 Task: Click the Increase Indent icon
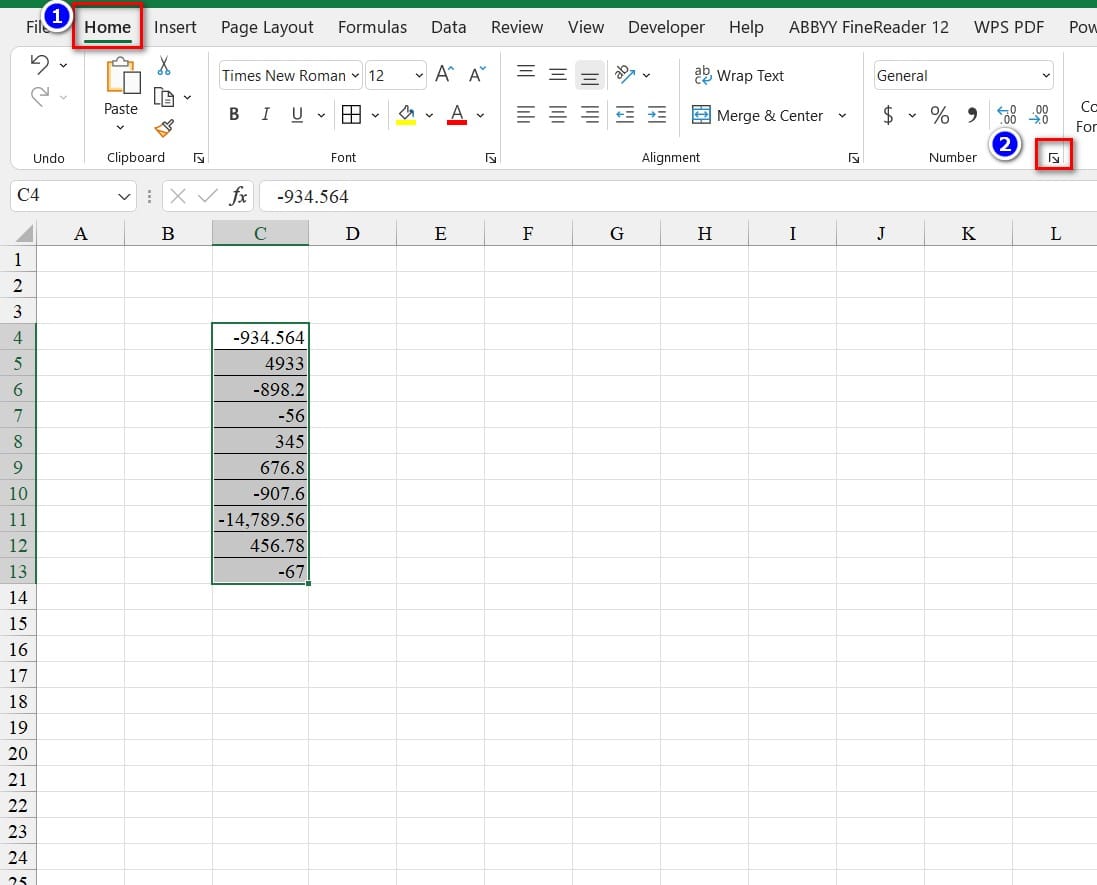pos(657,115)
